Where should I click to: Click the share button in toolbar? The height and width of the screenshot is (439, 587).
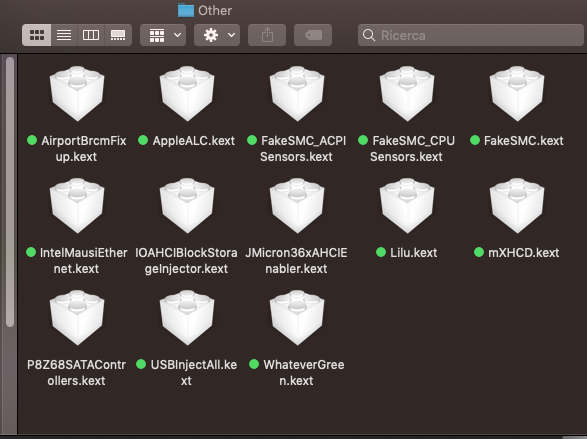(267, 35)
